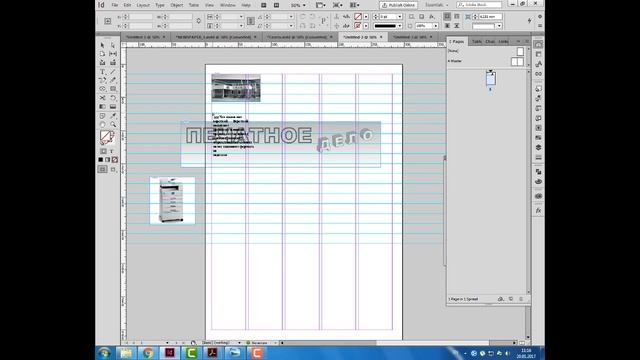This screenshot has width=640, height=360.
Task: Open the opacity 100% slider arrow
Action: 436,26
